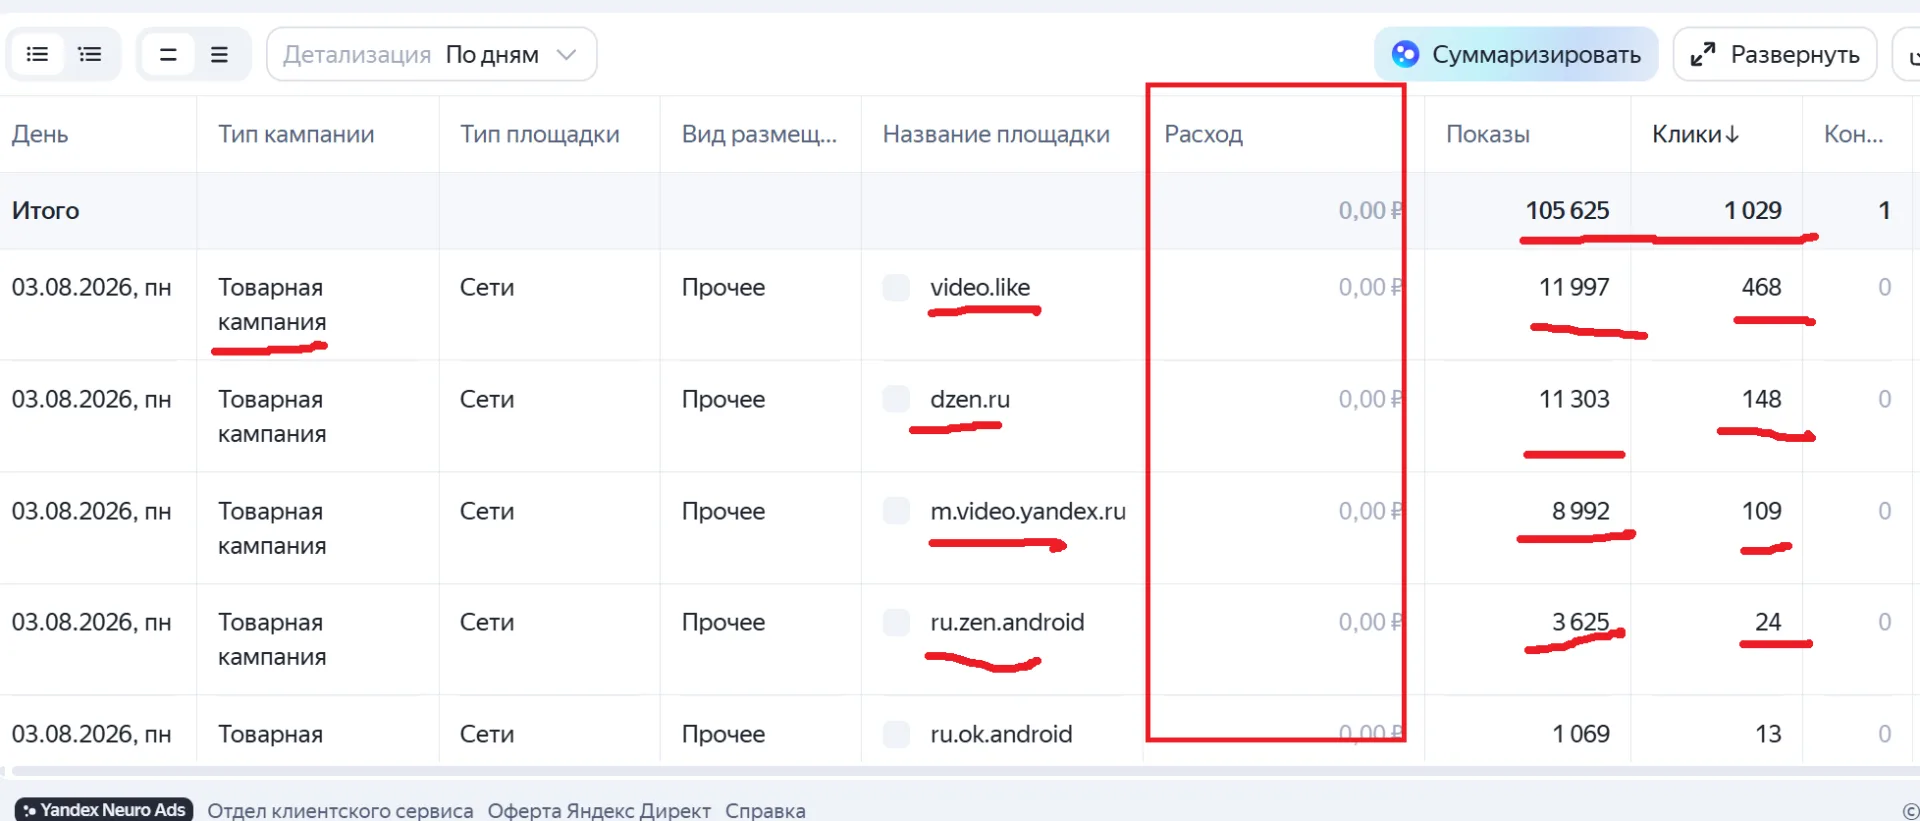
Task: Click the Развернуть expand button
Action: coord(1775,54)
